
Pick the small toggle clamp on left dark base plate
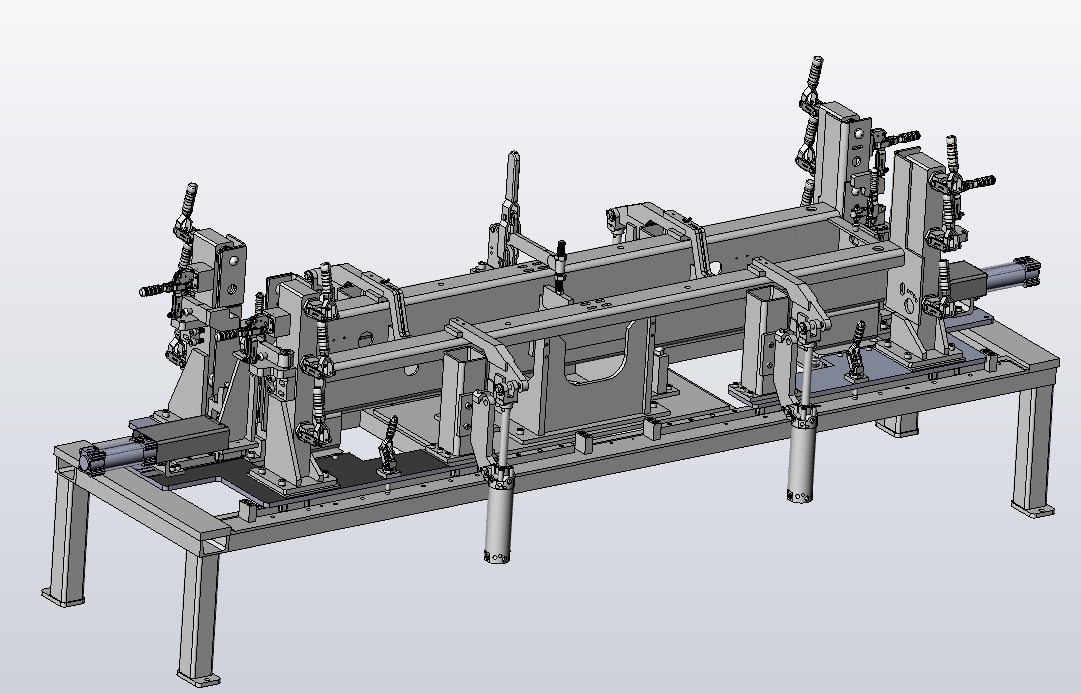[388, 447]
